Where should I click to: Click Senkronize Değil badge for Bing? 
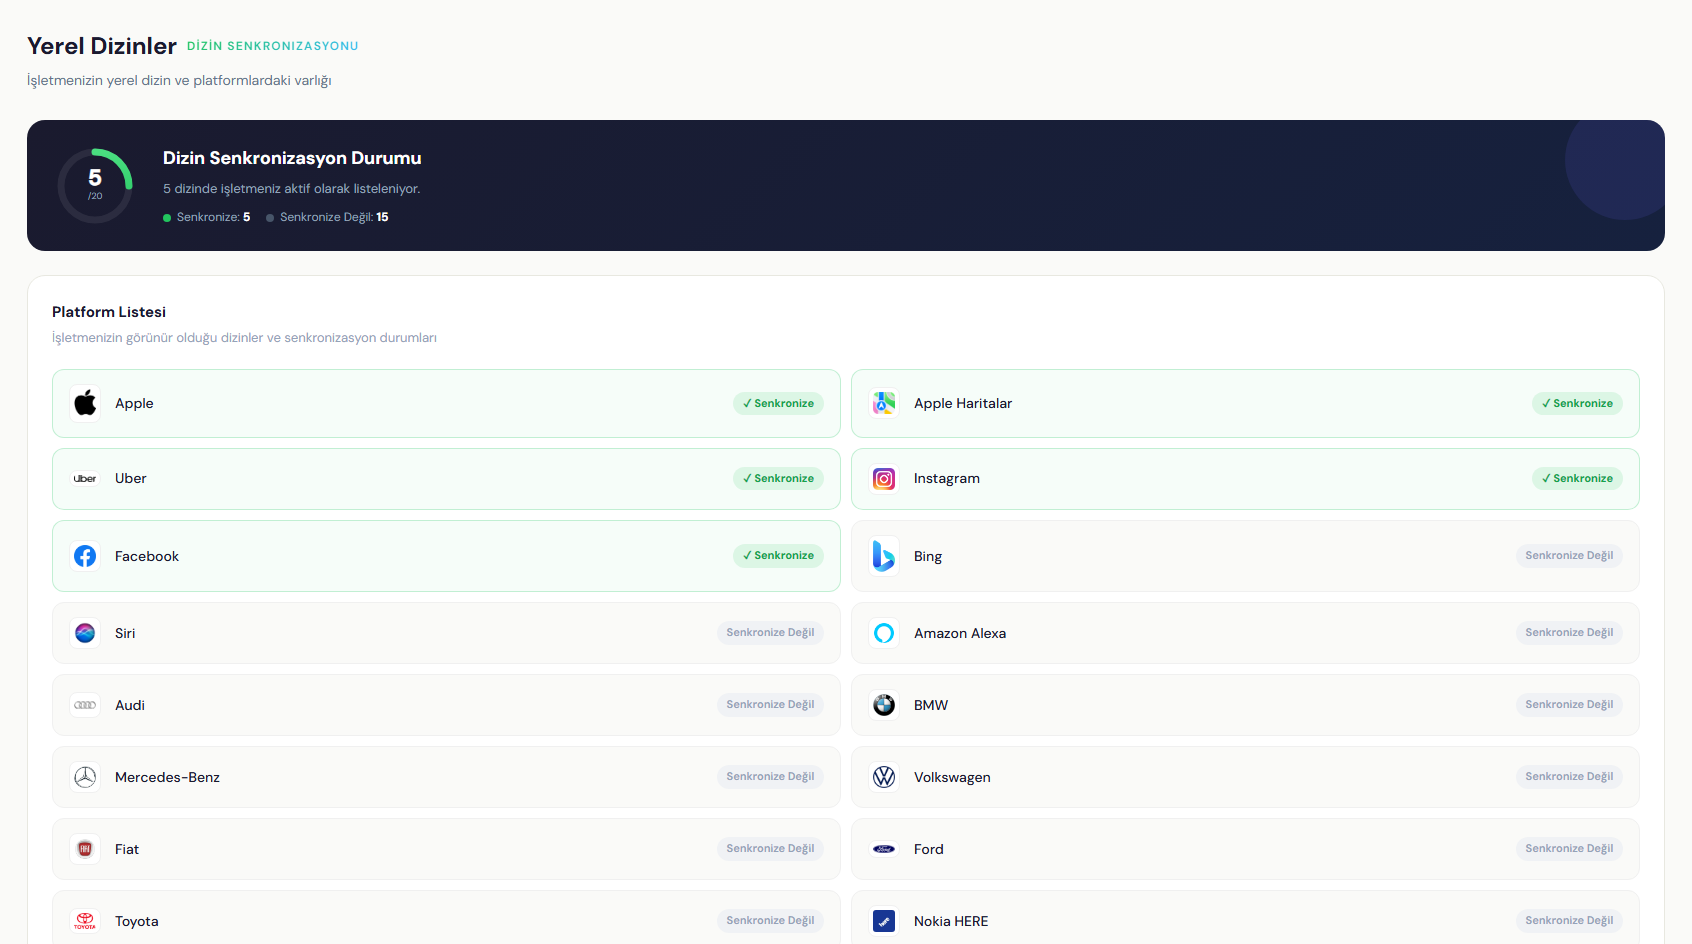[1569, 555]
